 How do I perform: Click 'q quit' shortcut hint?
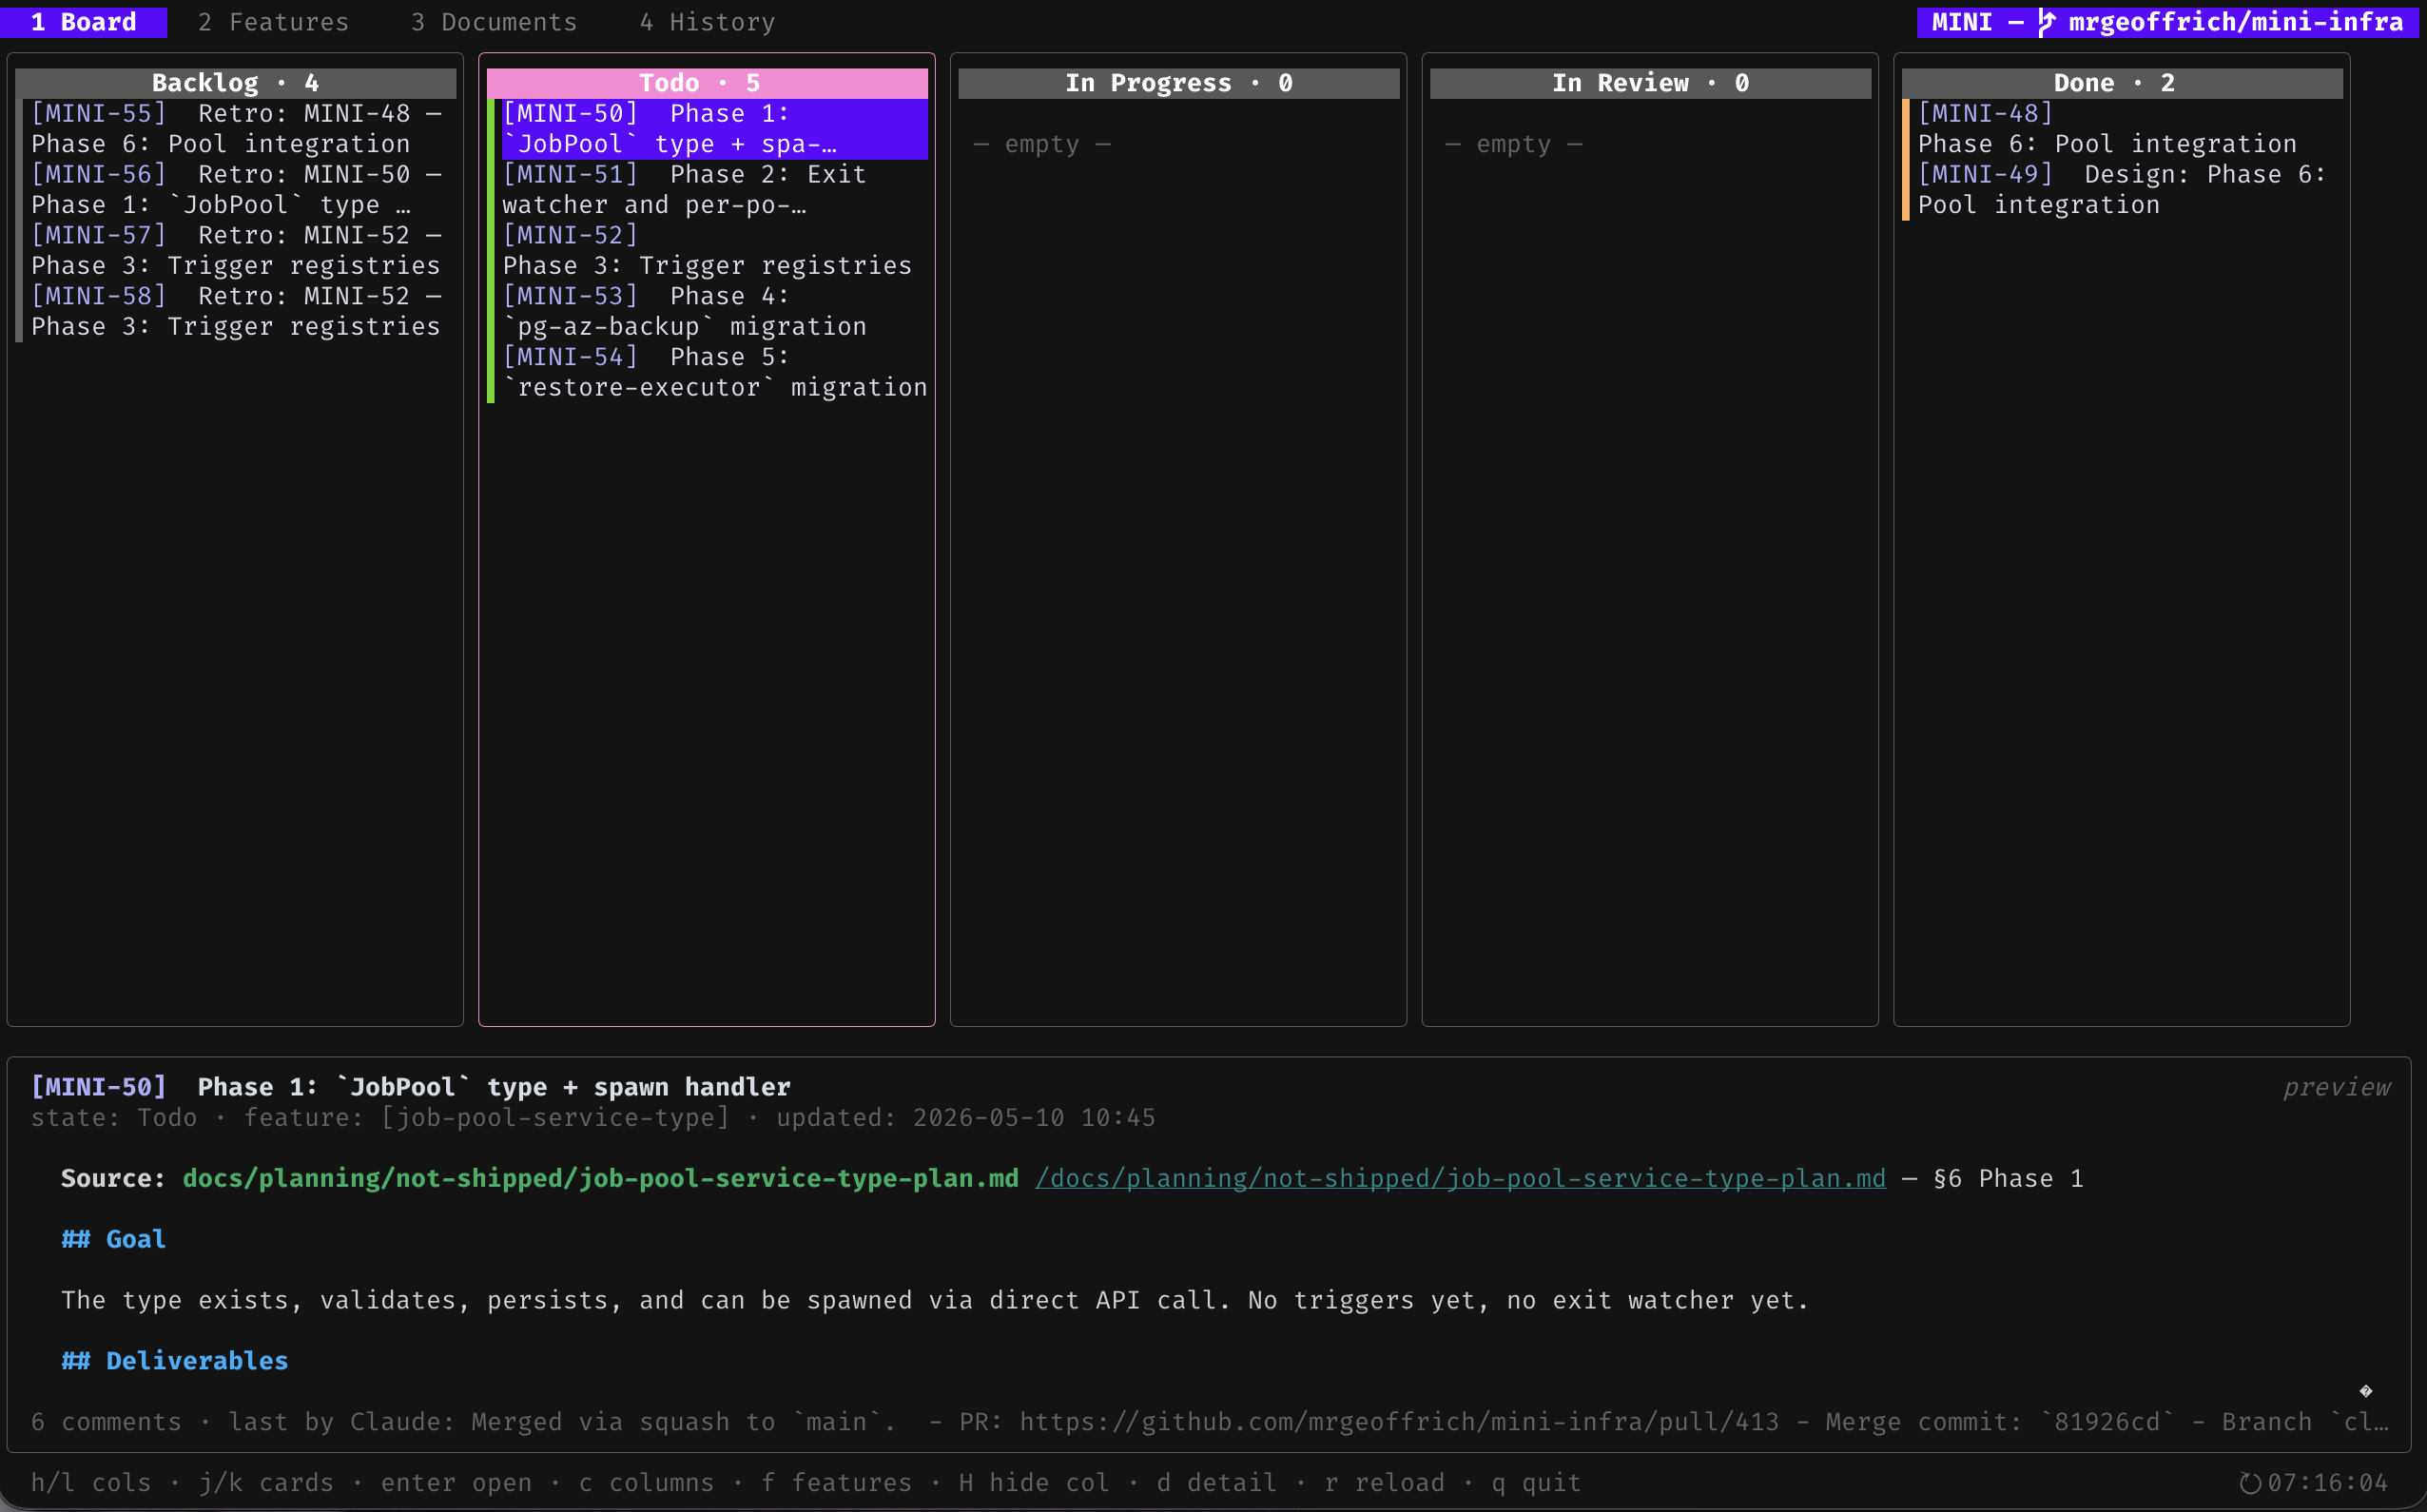[x=1536, y=1483]
